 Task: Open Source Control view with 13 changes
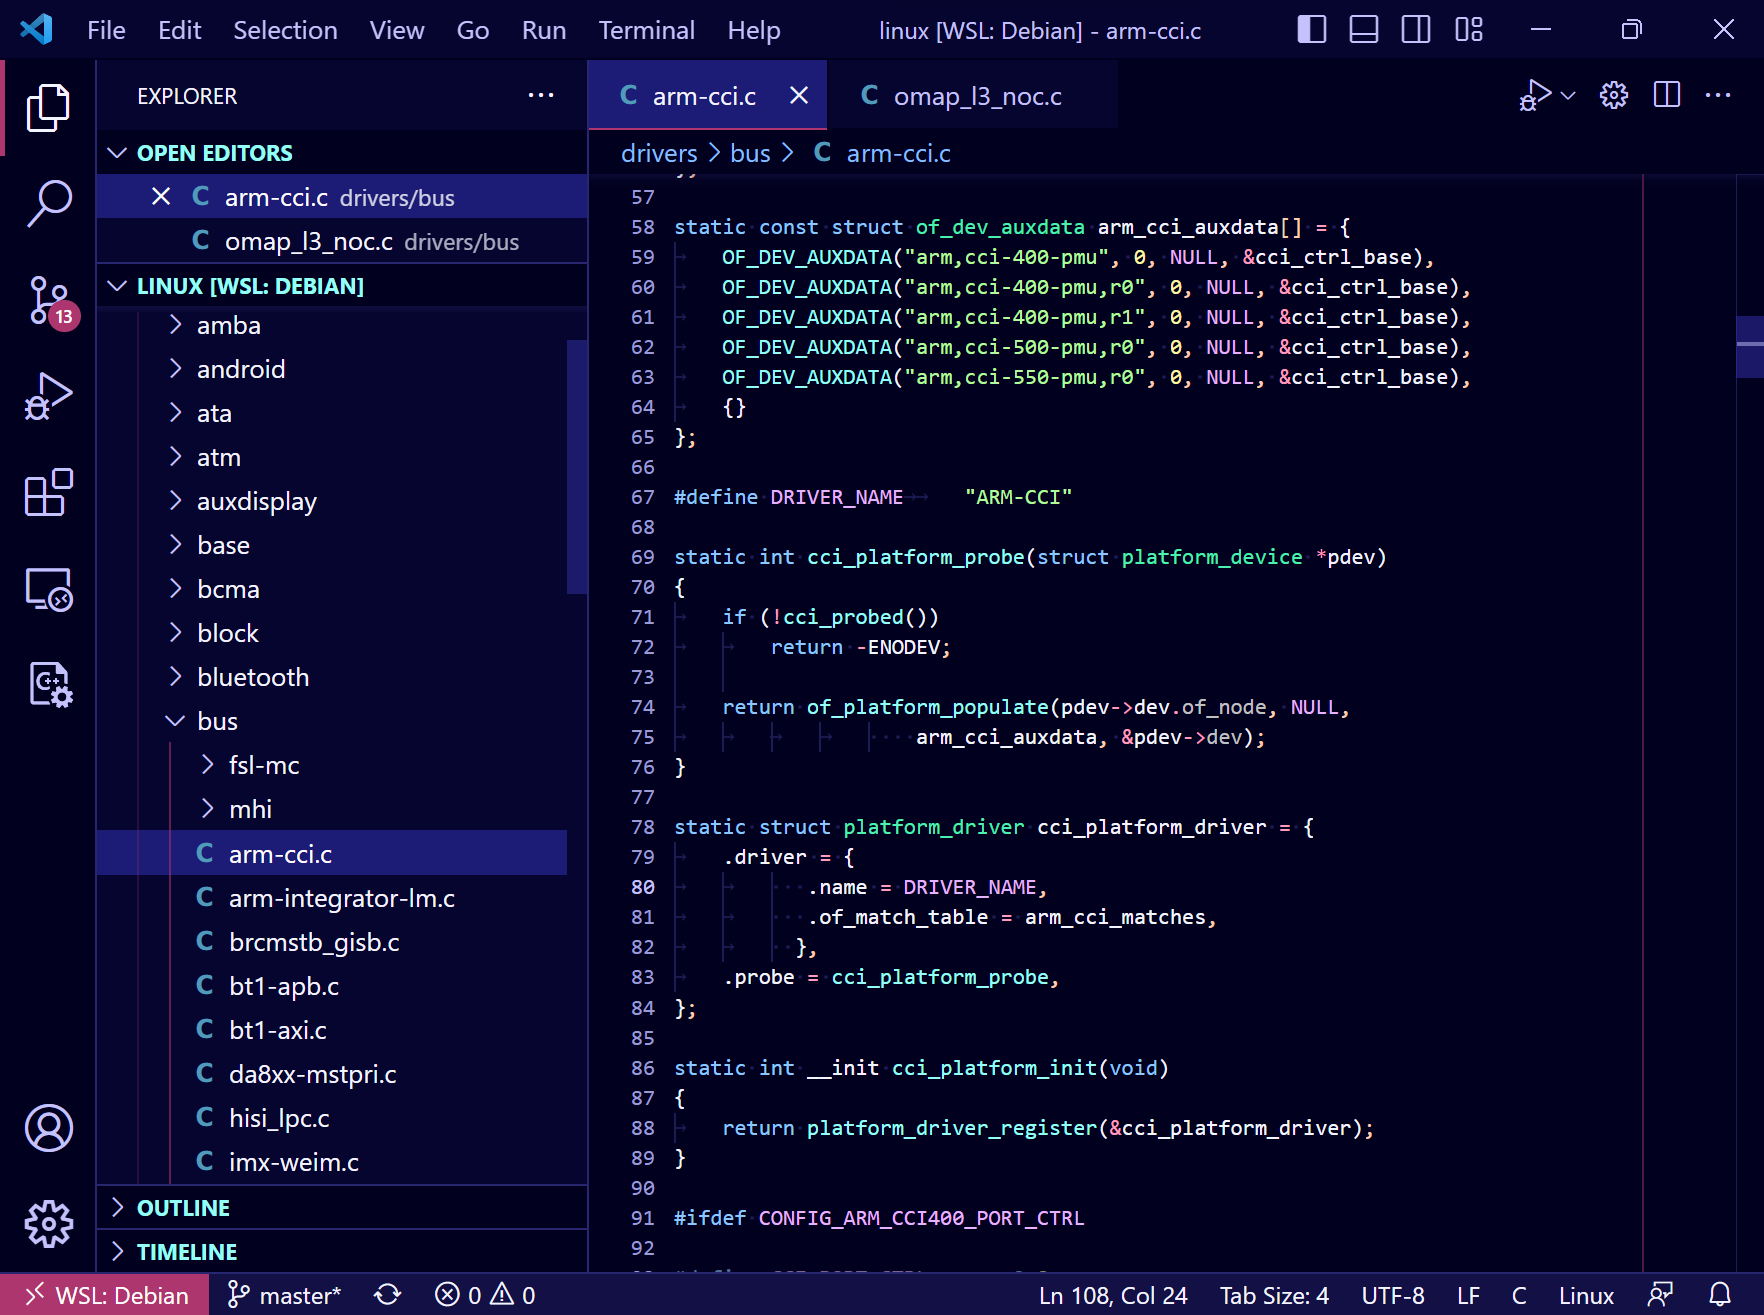point(48,301)
